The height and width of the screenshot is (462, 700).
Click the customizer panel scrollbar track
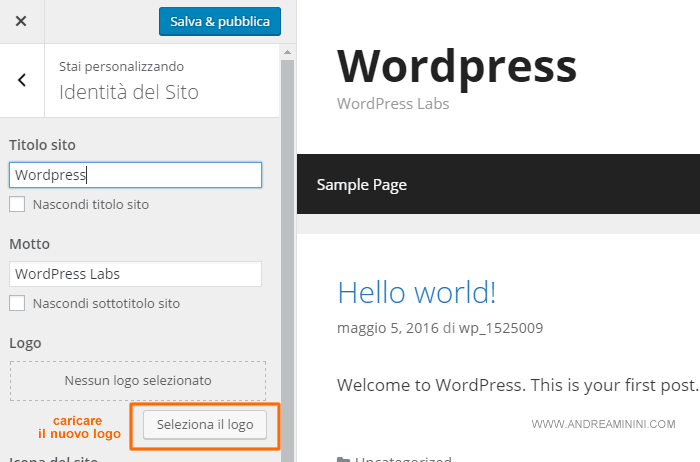click(x=288, y=261)
